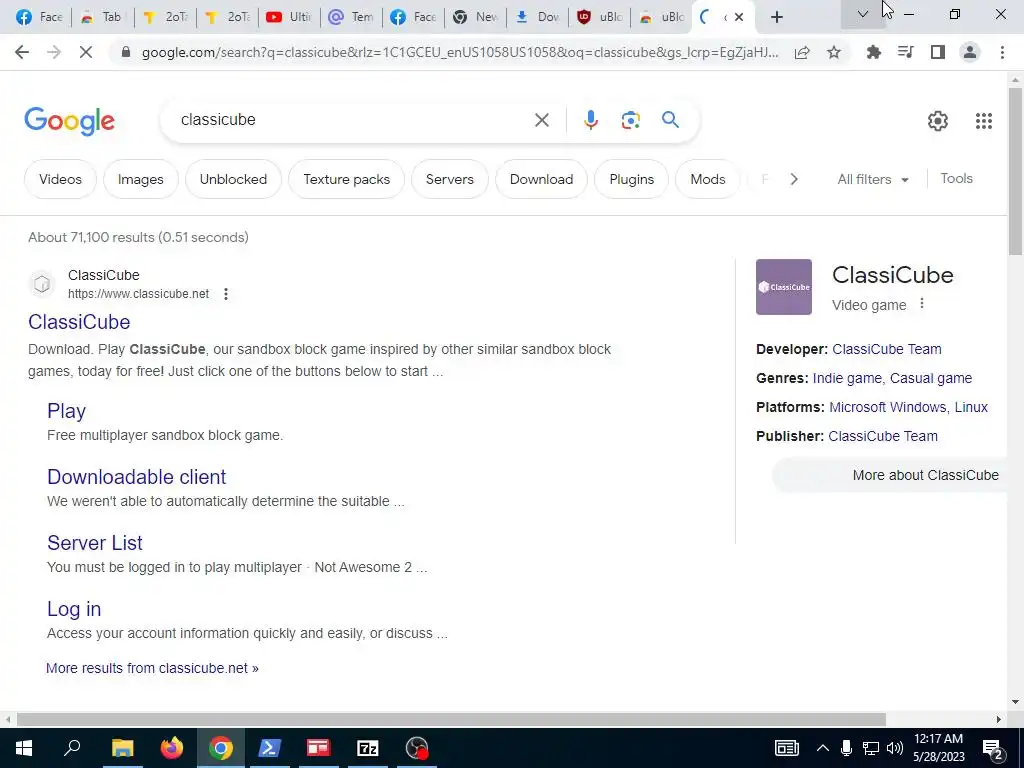Screen dimensions: 1024x768
Task: Open the Extensions puzzle icon
Action: pos(873,52)
